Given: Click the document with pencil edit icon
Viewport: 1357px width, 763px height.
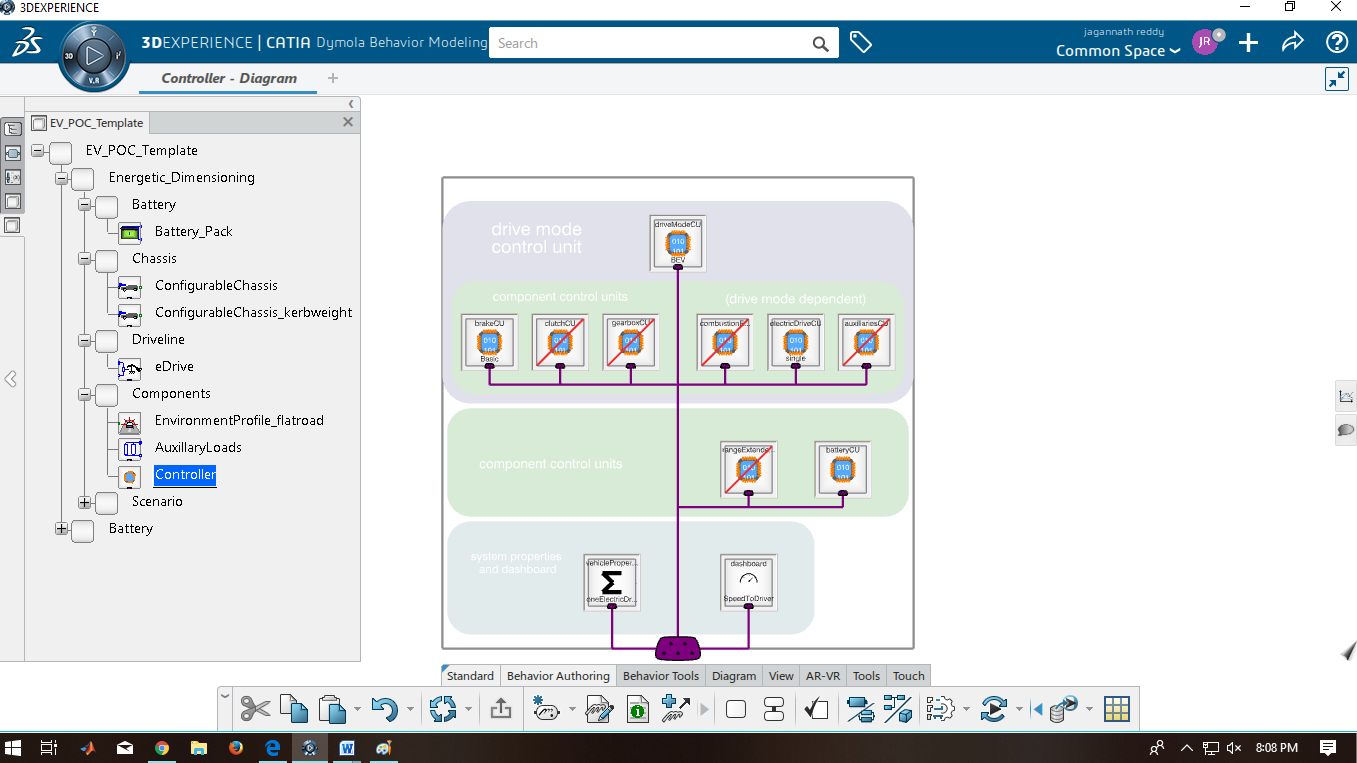Looking at the screenshot, I should tap(598, 710).
